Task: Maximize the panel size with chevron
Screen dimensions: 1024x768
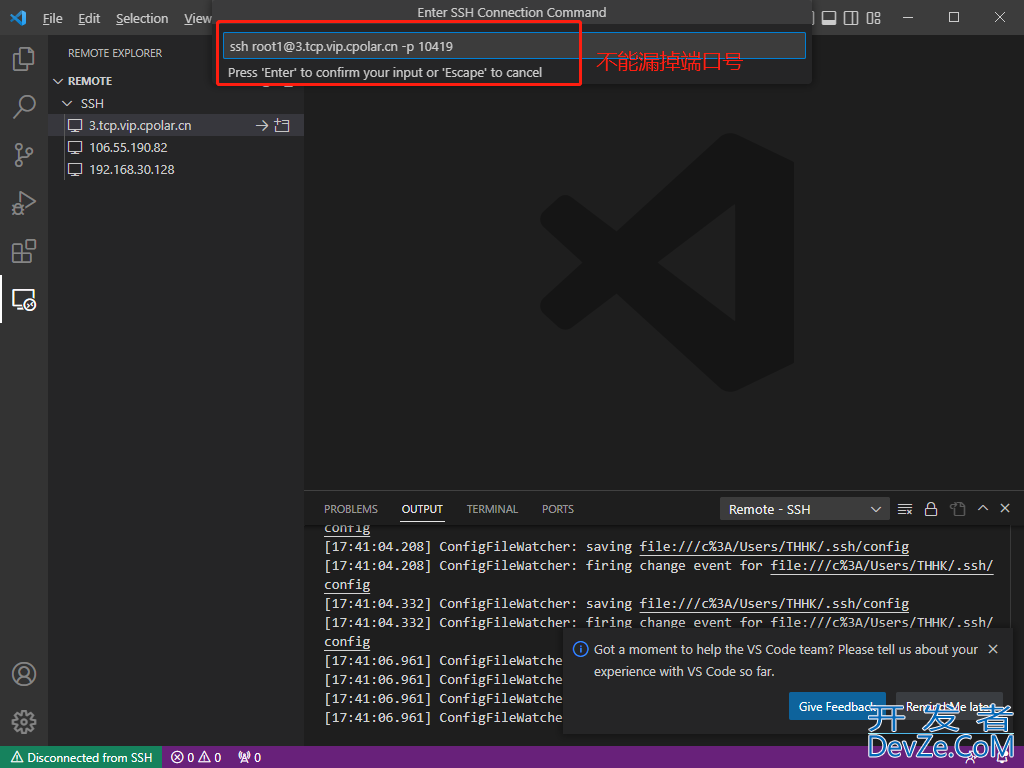Action: tap(983, 507)
